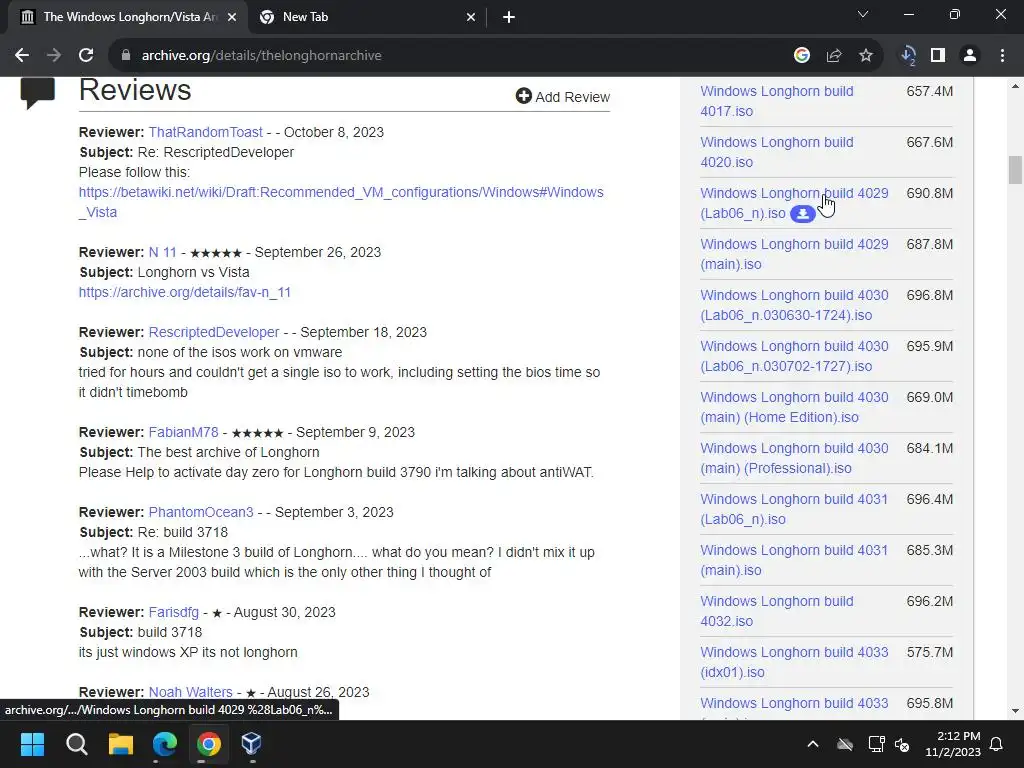Click the file list scrollbar down arrow
The width and height of the screenshot is (1024, 768).
tap(1015, 711)
